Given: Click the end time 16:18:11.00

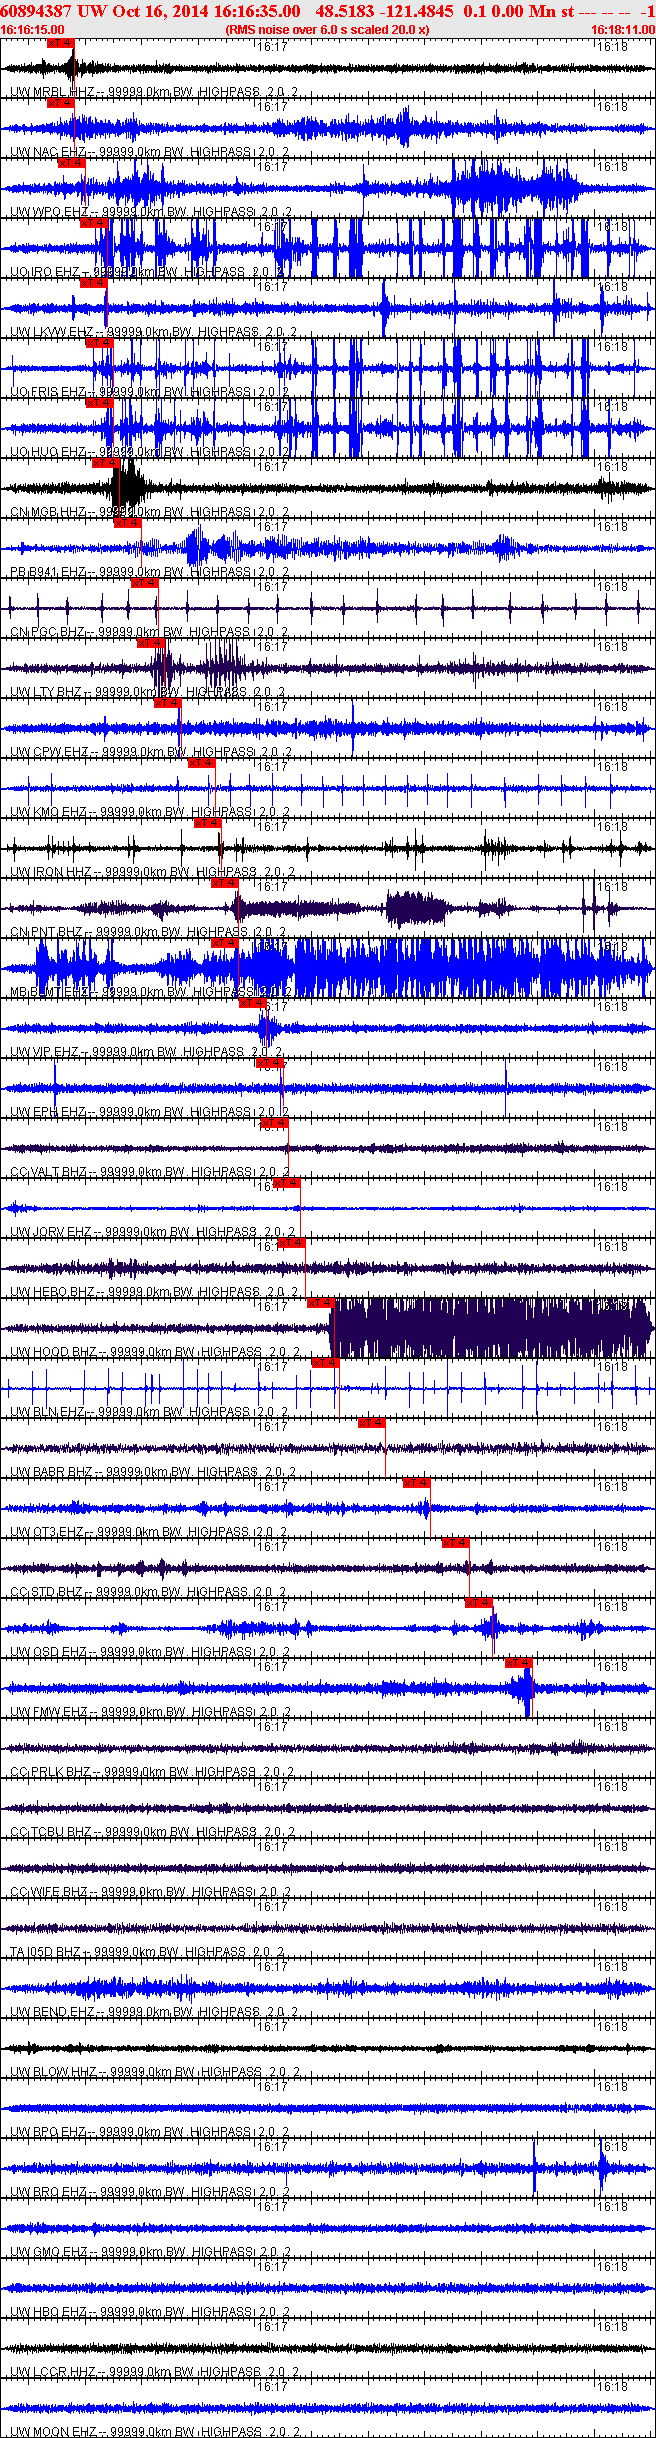Looking at the screenshot, I should click(x=622, y=30).
